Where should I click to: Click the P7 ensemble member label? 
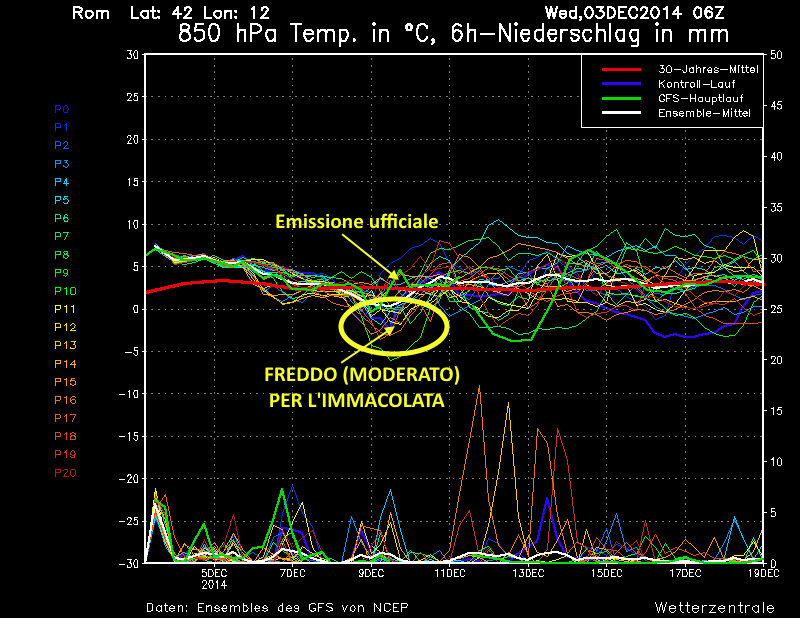[x=61, y=236]
